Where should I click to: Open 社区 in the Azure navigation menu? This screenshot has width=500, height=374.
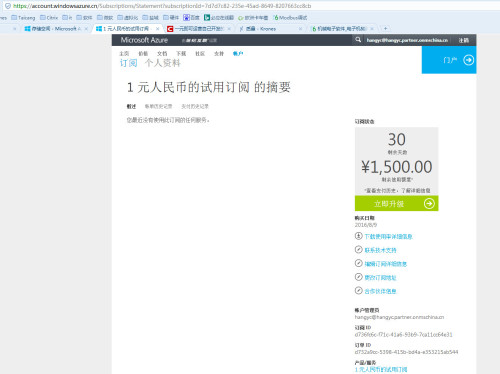coord(200,54)
